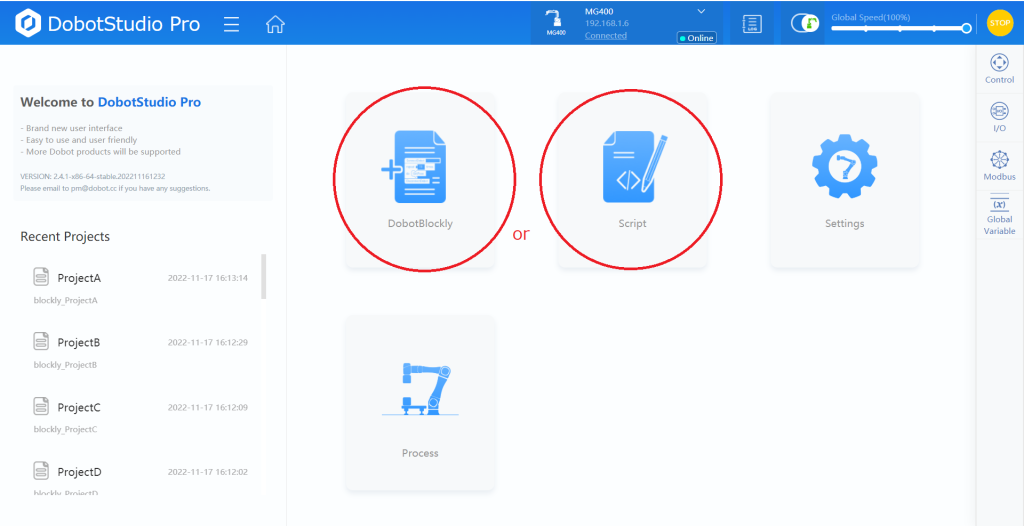Click the Recent Projects heading
Viewport: 1024px width, 526px height.
point(65,237)
